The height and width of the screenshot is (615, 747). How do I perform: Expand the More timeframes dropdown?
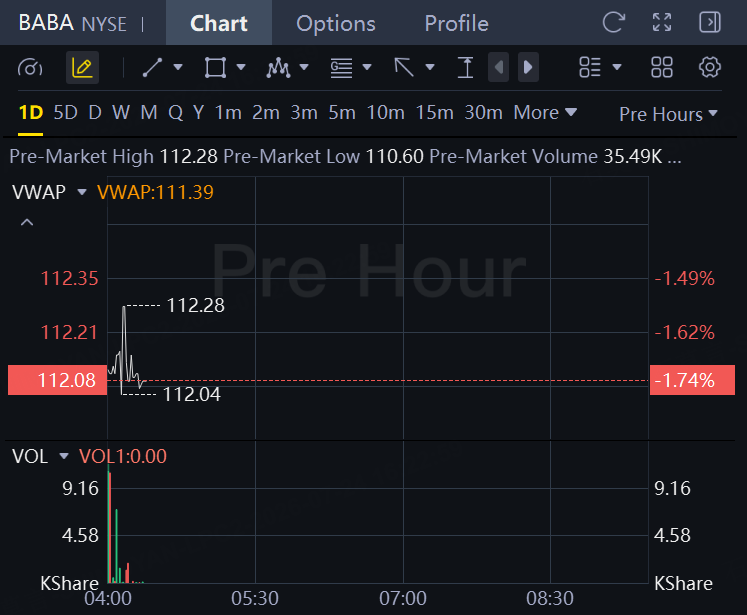click(x=545, y=113)
